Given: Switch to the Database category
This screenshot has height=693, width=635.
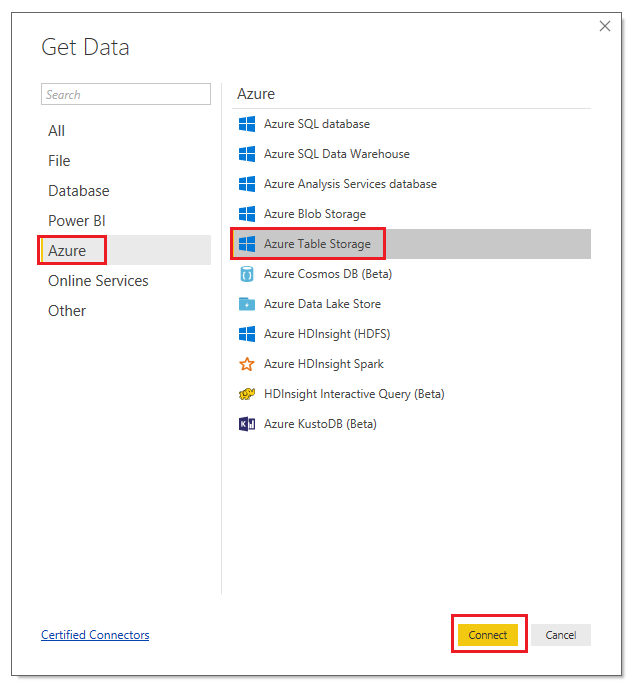Looking at the screenshot, I should coord(126,191).
